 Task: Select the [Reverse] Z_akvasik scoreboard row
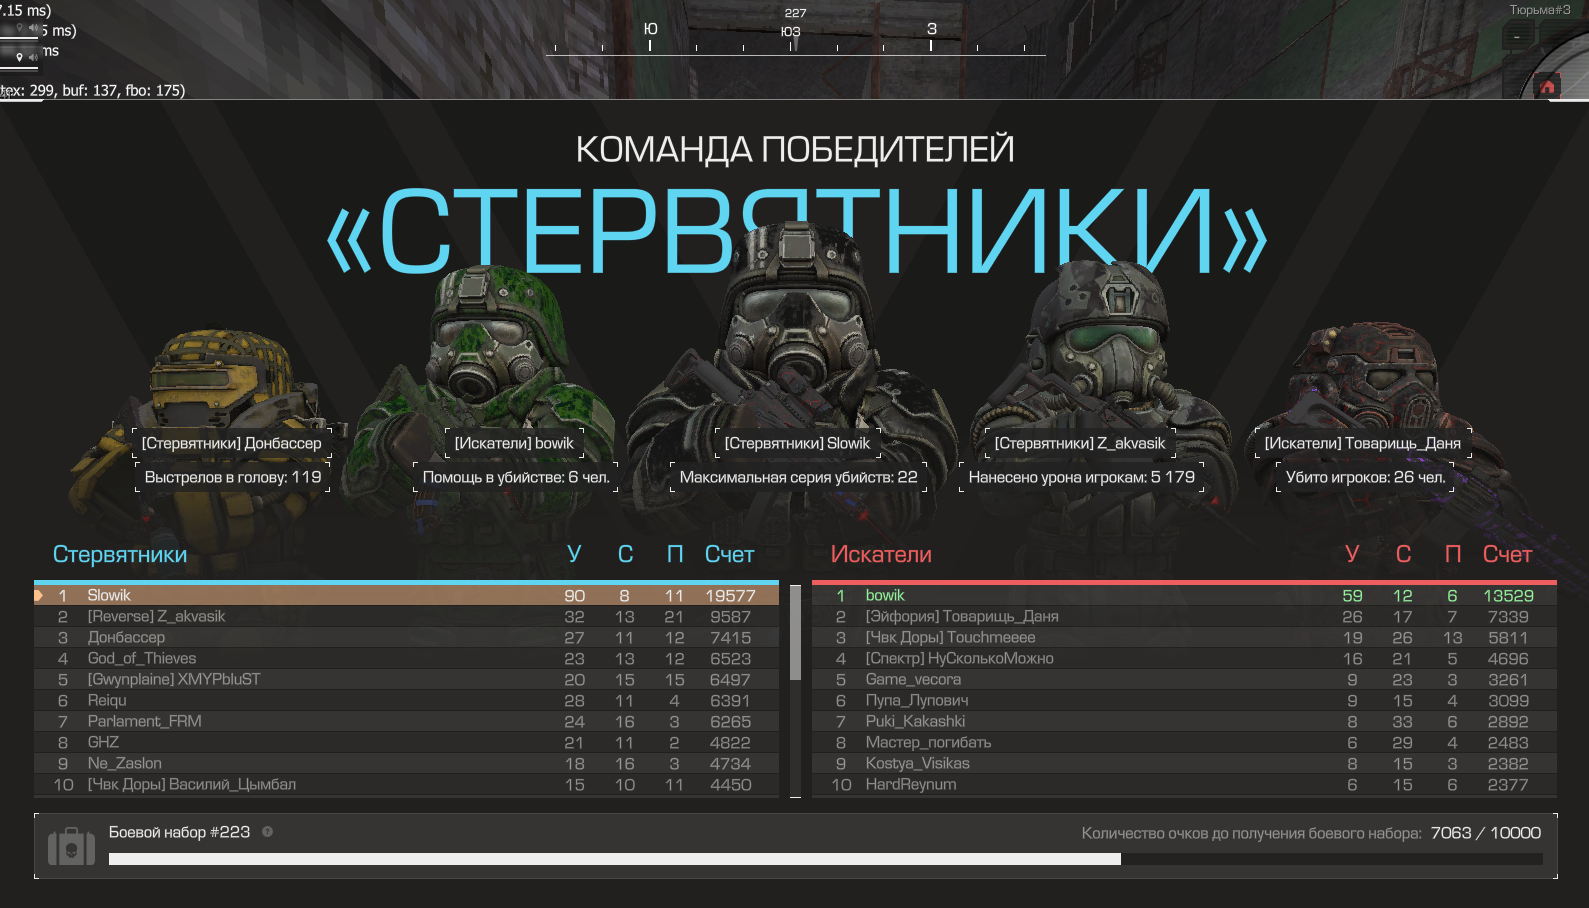click(x=406, y=616)
